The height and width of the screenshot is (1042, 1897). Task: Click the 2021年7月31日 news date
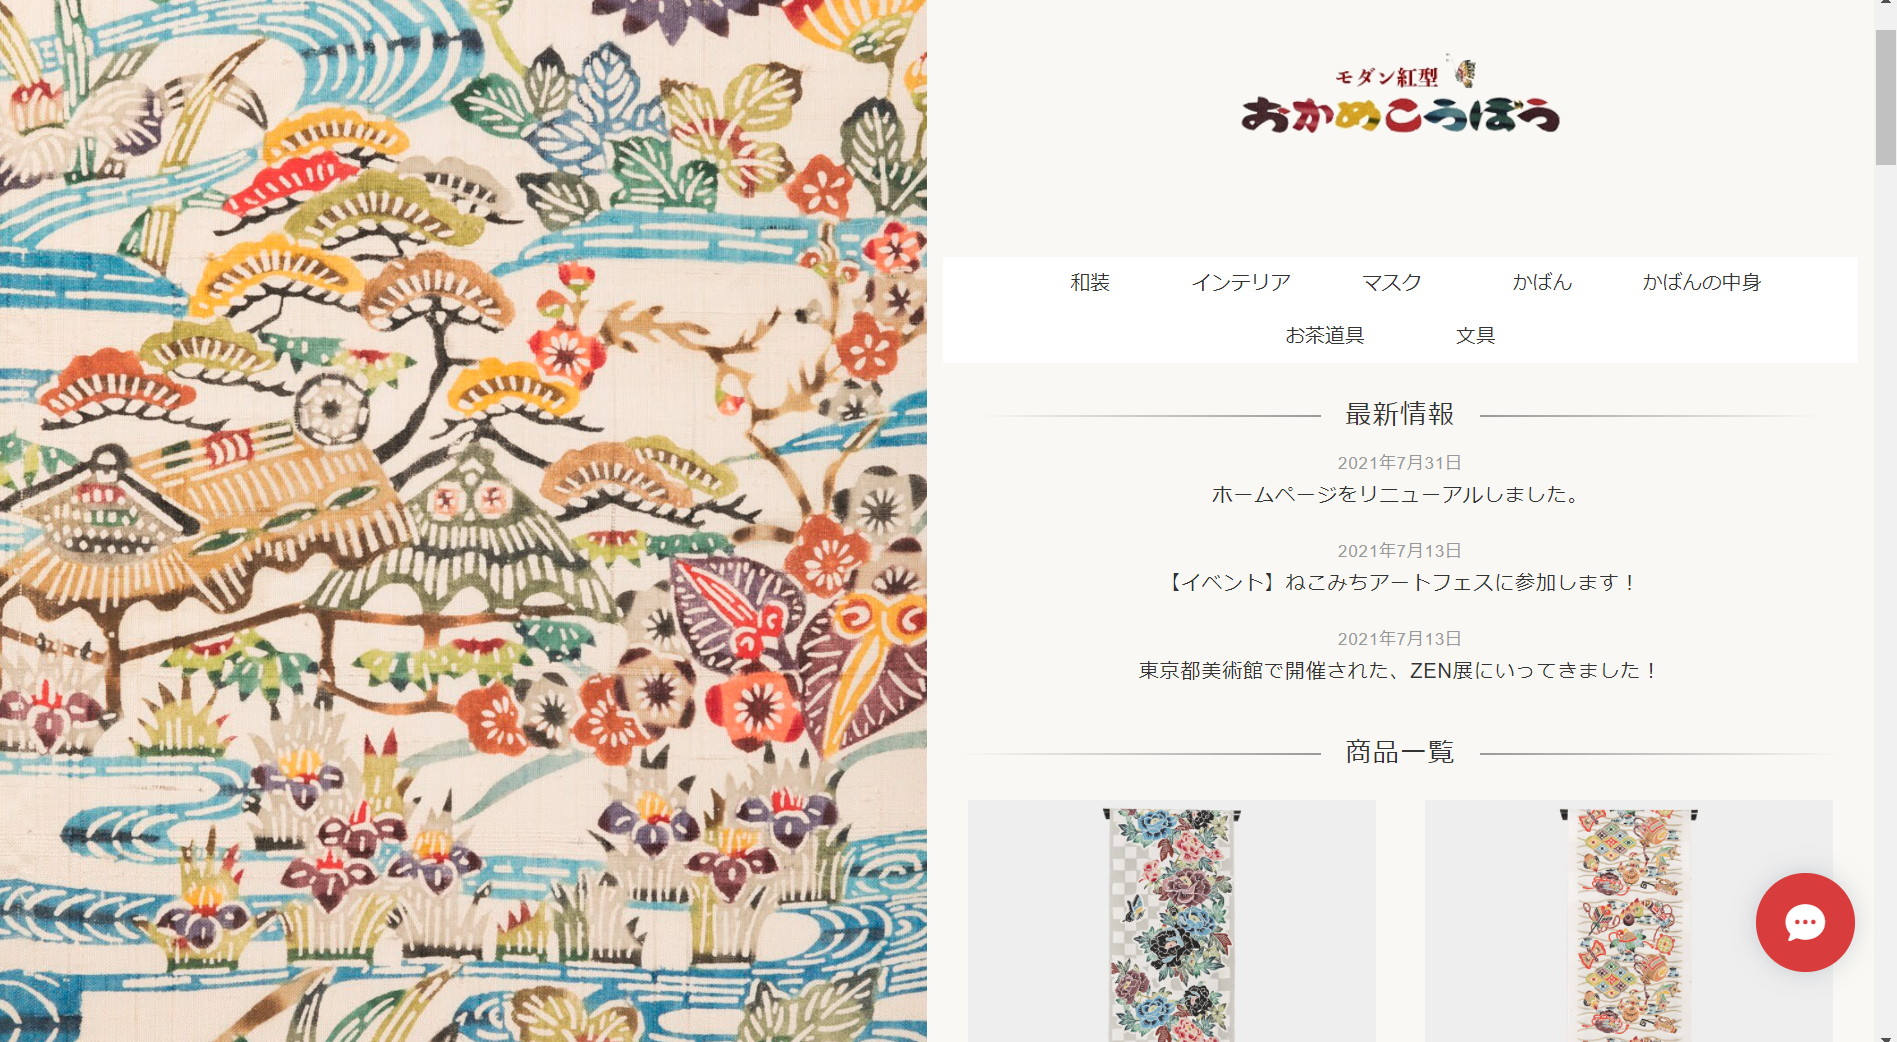click(x=1399, y=463)
